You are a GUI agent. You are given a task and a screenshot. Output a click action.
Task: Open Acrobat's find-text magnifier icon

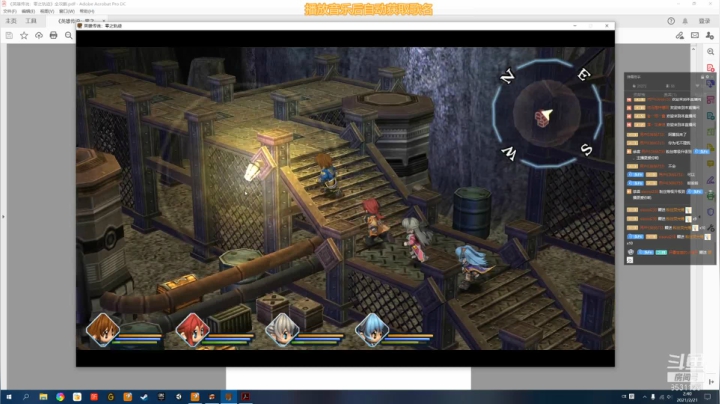68,35
